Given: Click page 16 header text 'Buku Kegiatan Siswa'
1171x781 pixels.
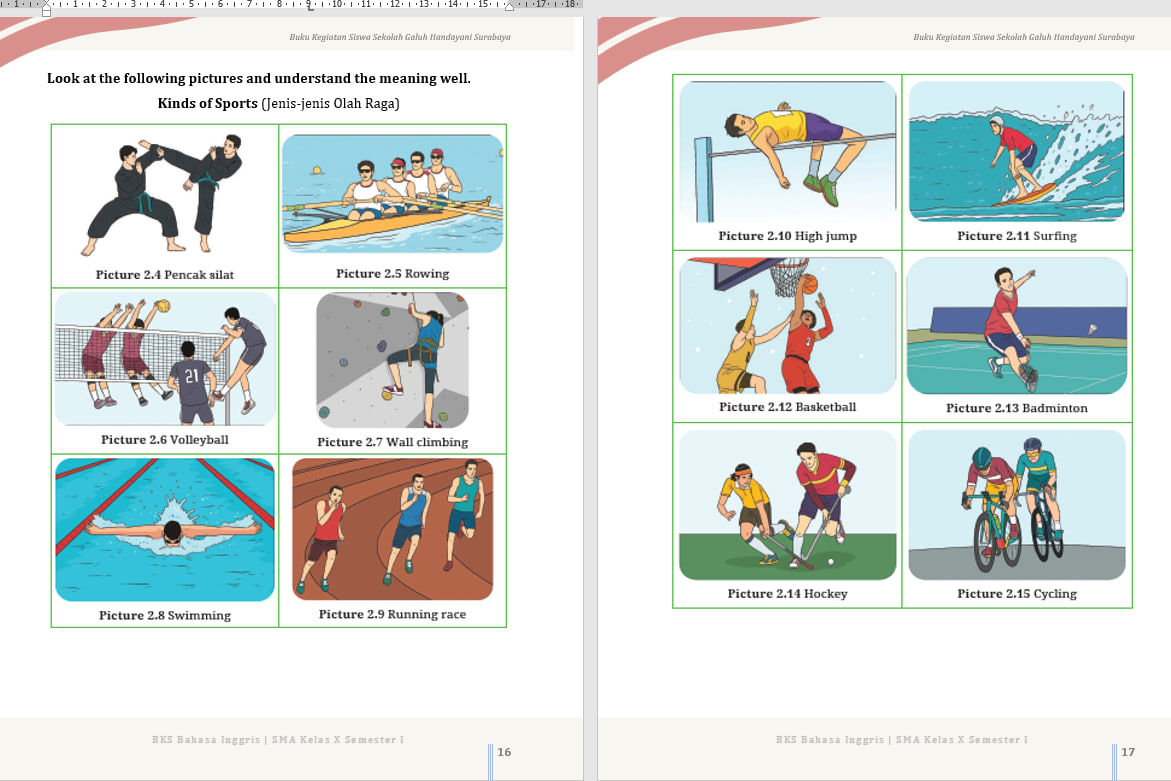Looking at the screenshot, I should 400,37.
